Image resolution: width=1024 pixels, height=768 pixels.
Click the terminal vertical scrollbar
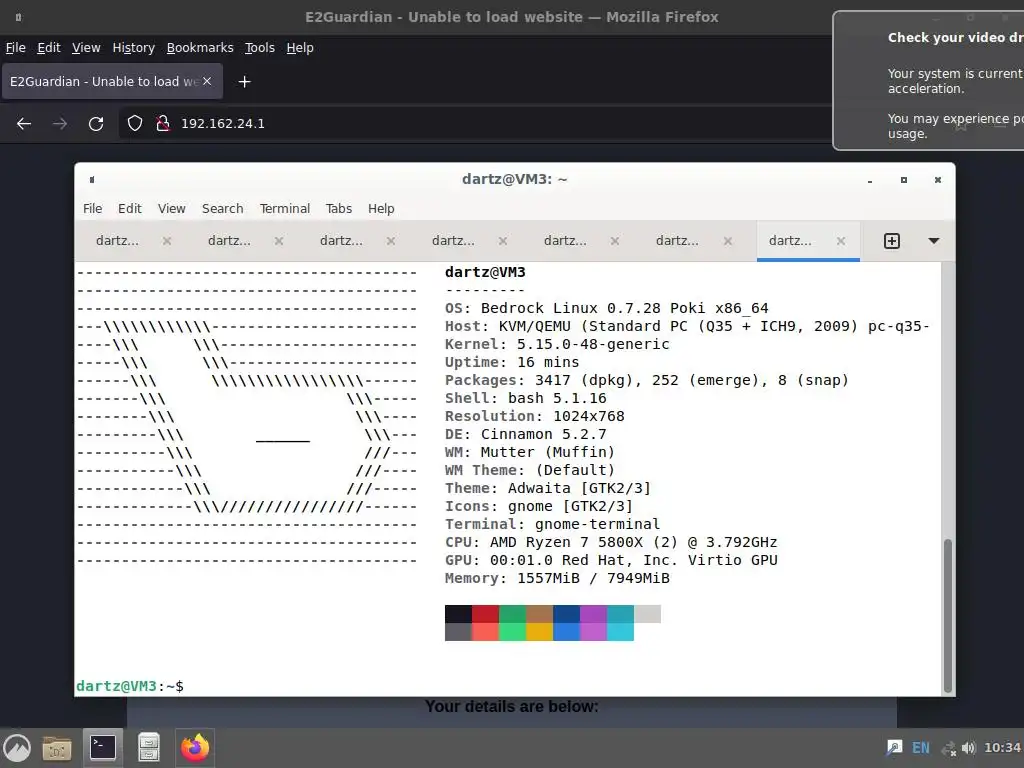[948, 615]
